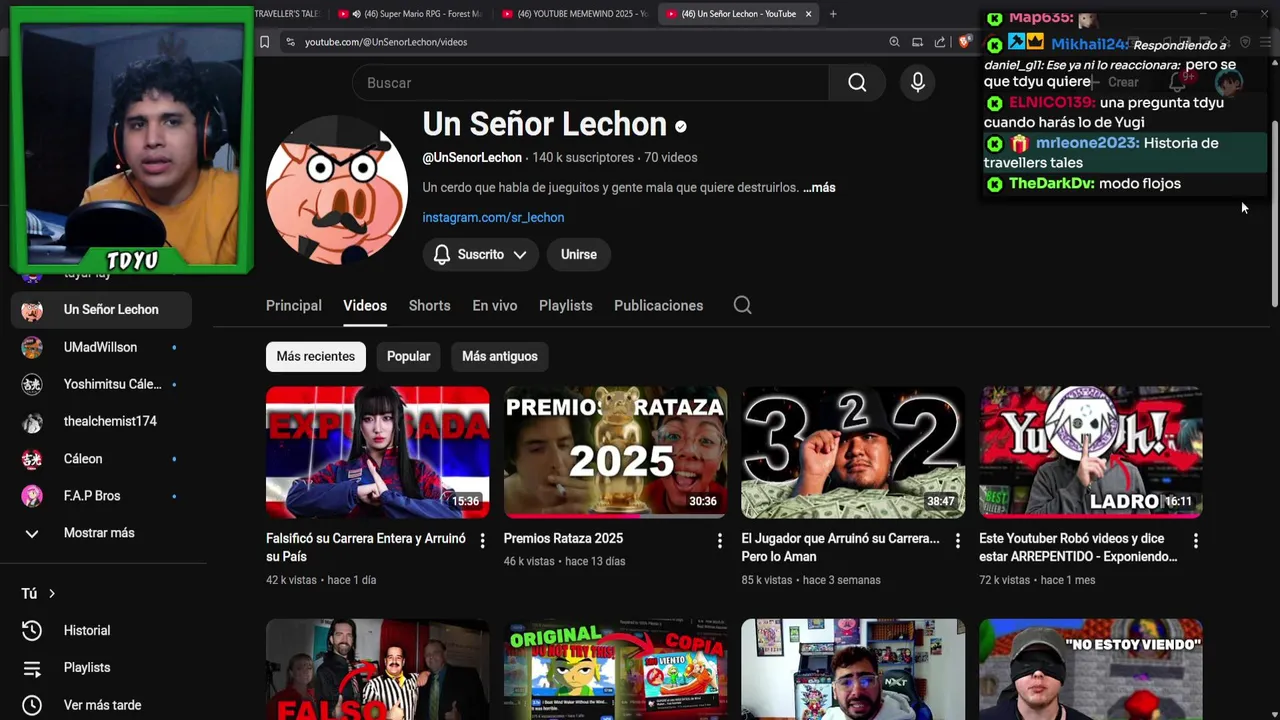
Task: Click the @UnSenorLechon handle text
Action: coord(472,158)
